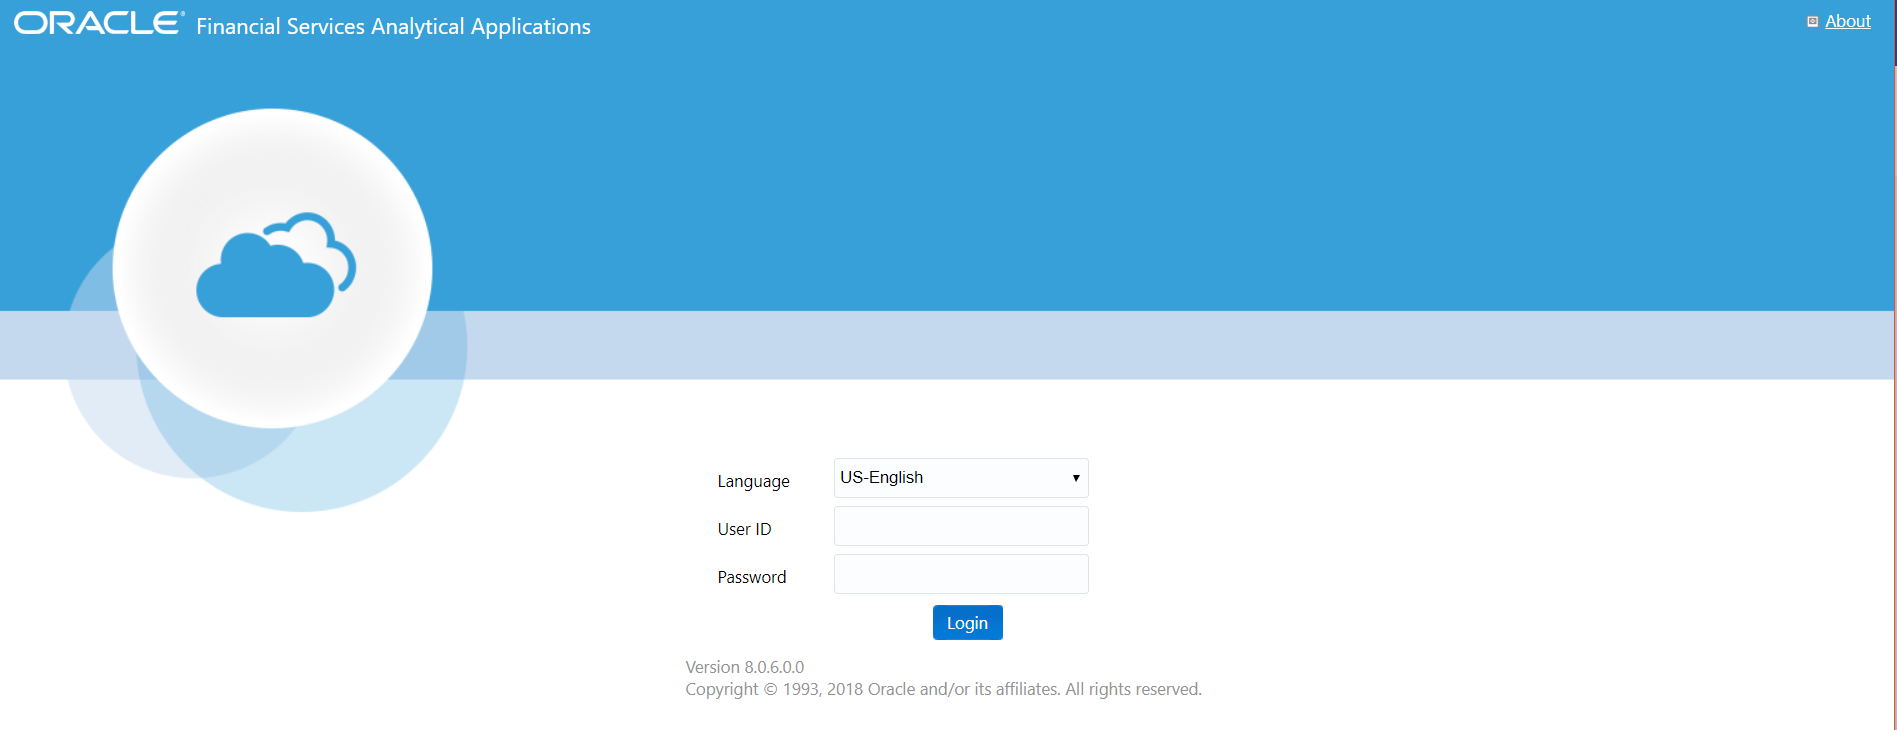Click the Oracle logo in header
Screen dimensions: 1897x730
pos(99,23)
